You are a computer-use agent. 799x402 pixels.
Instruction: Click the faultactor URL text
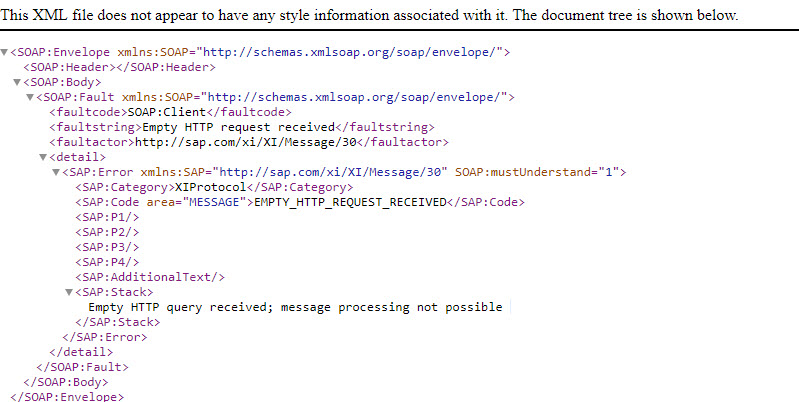(x=245, y=142)
